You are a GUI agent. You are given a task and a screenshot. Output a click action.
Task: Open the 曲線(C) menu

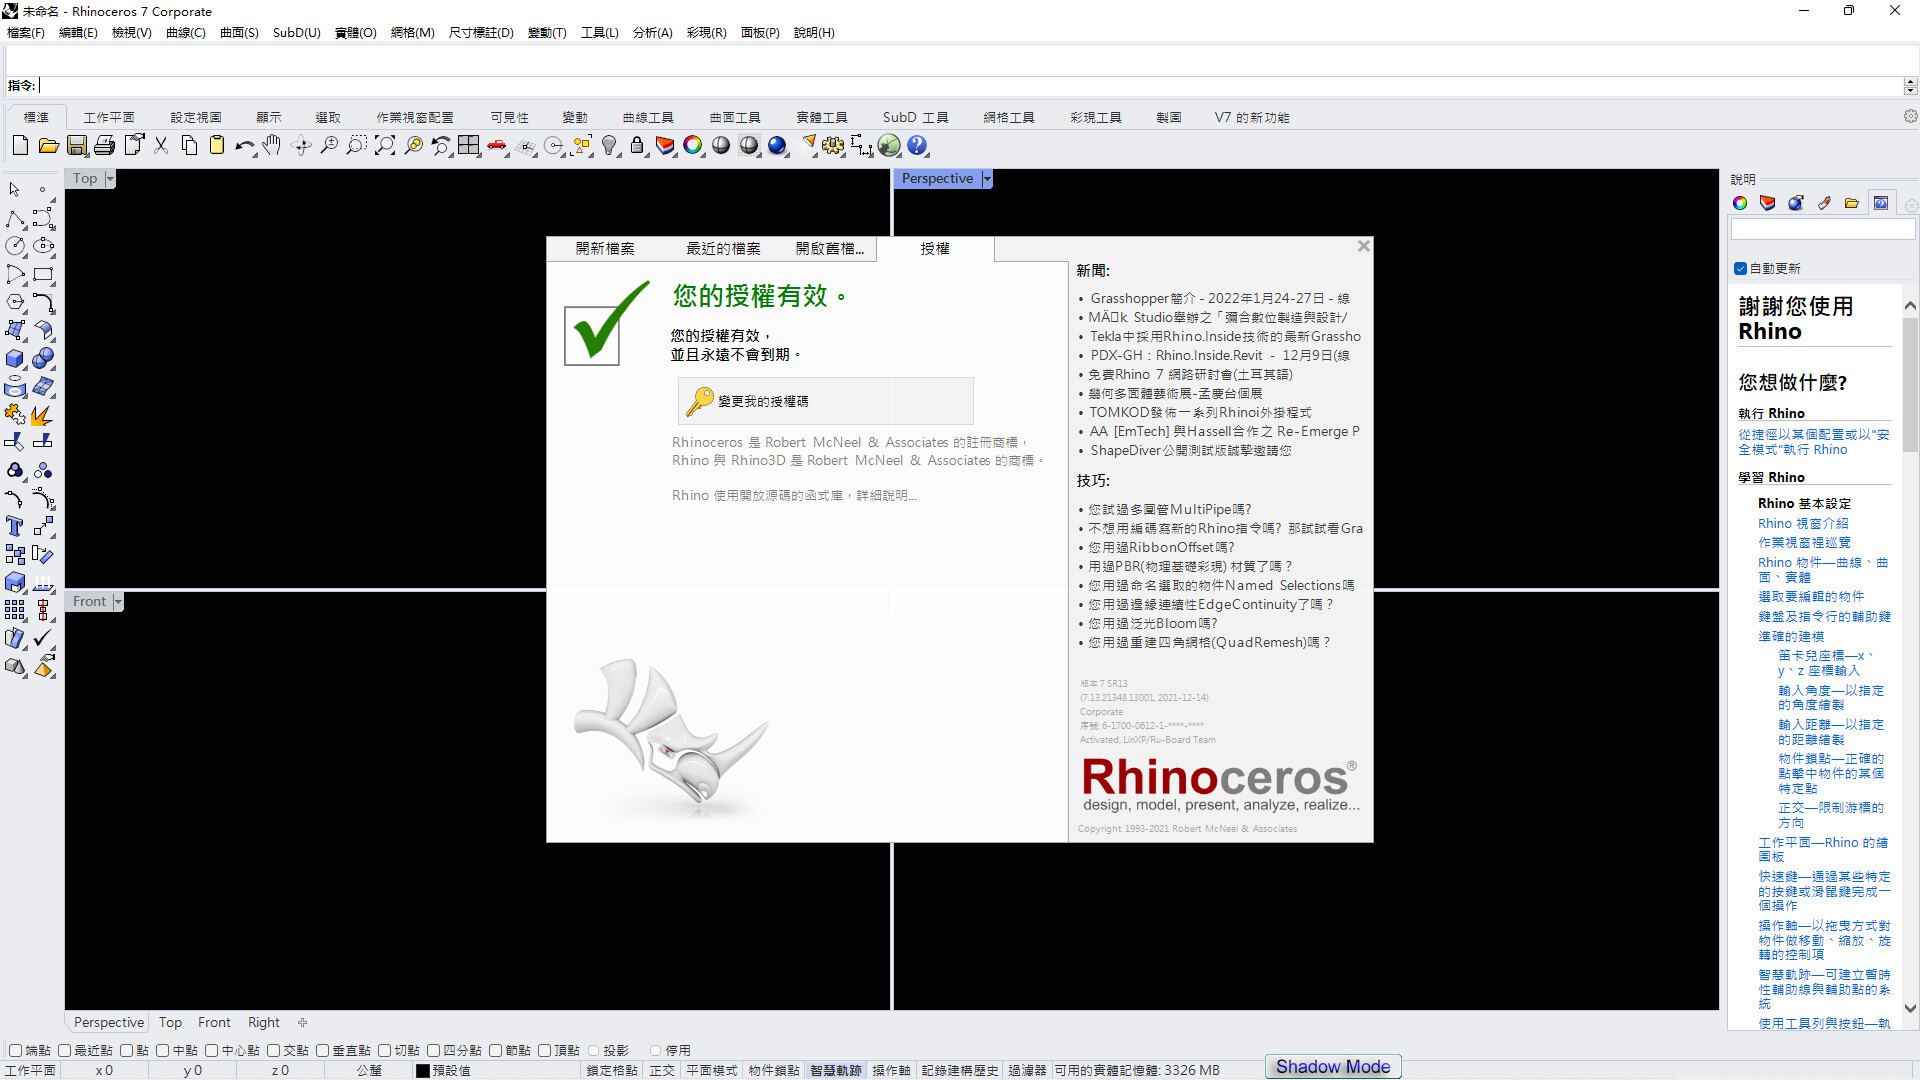(185, 33)
